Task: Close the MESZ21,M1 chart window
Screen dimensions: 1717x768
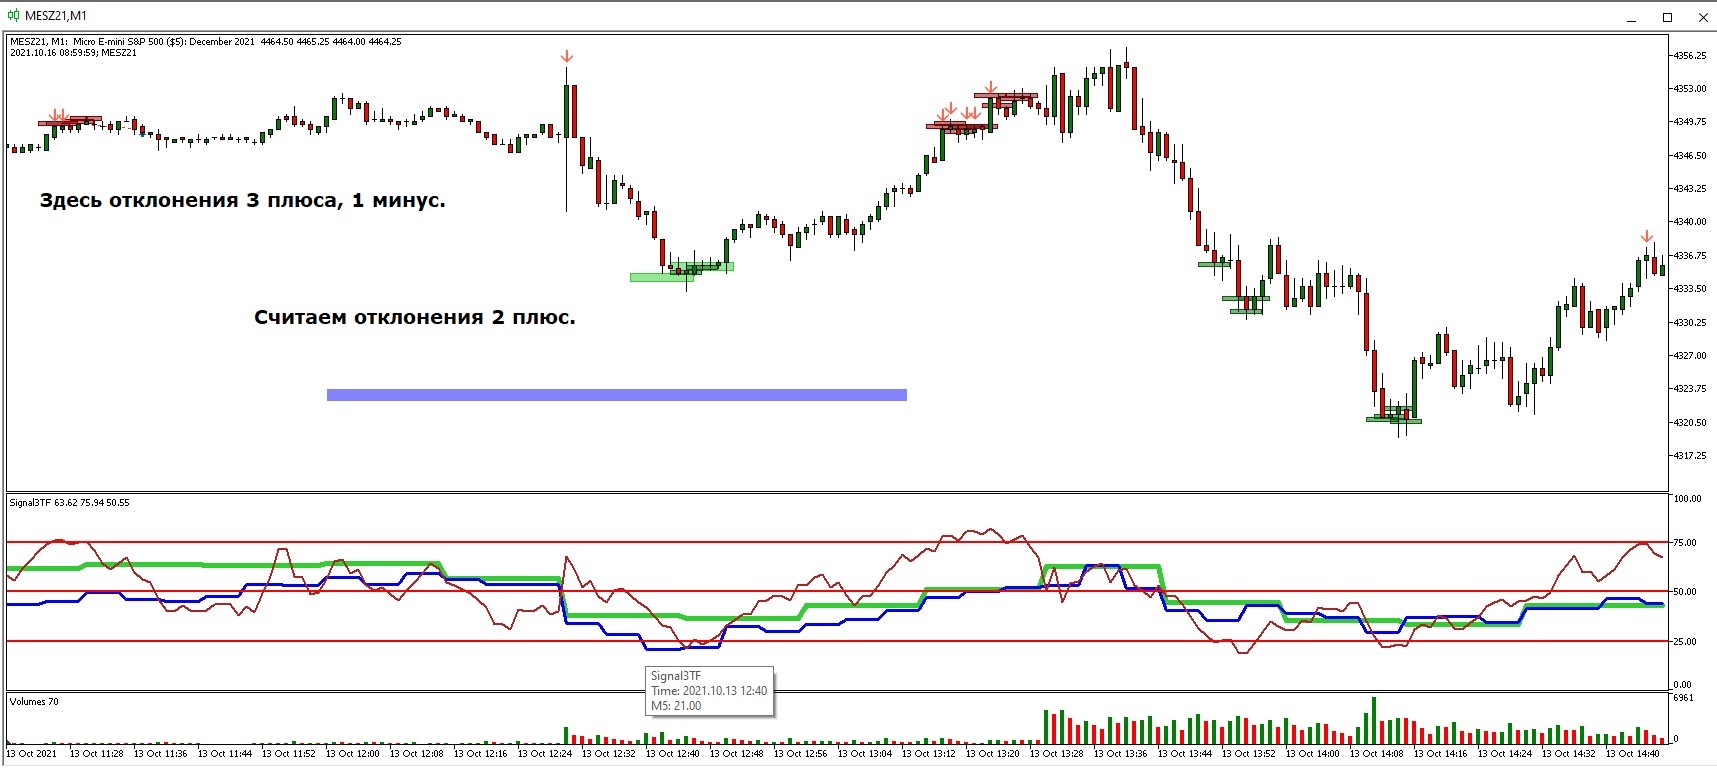Action: tap(1703, 17)
